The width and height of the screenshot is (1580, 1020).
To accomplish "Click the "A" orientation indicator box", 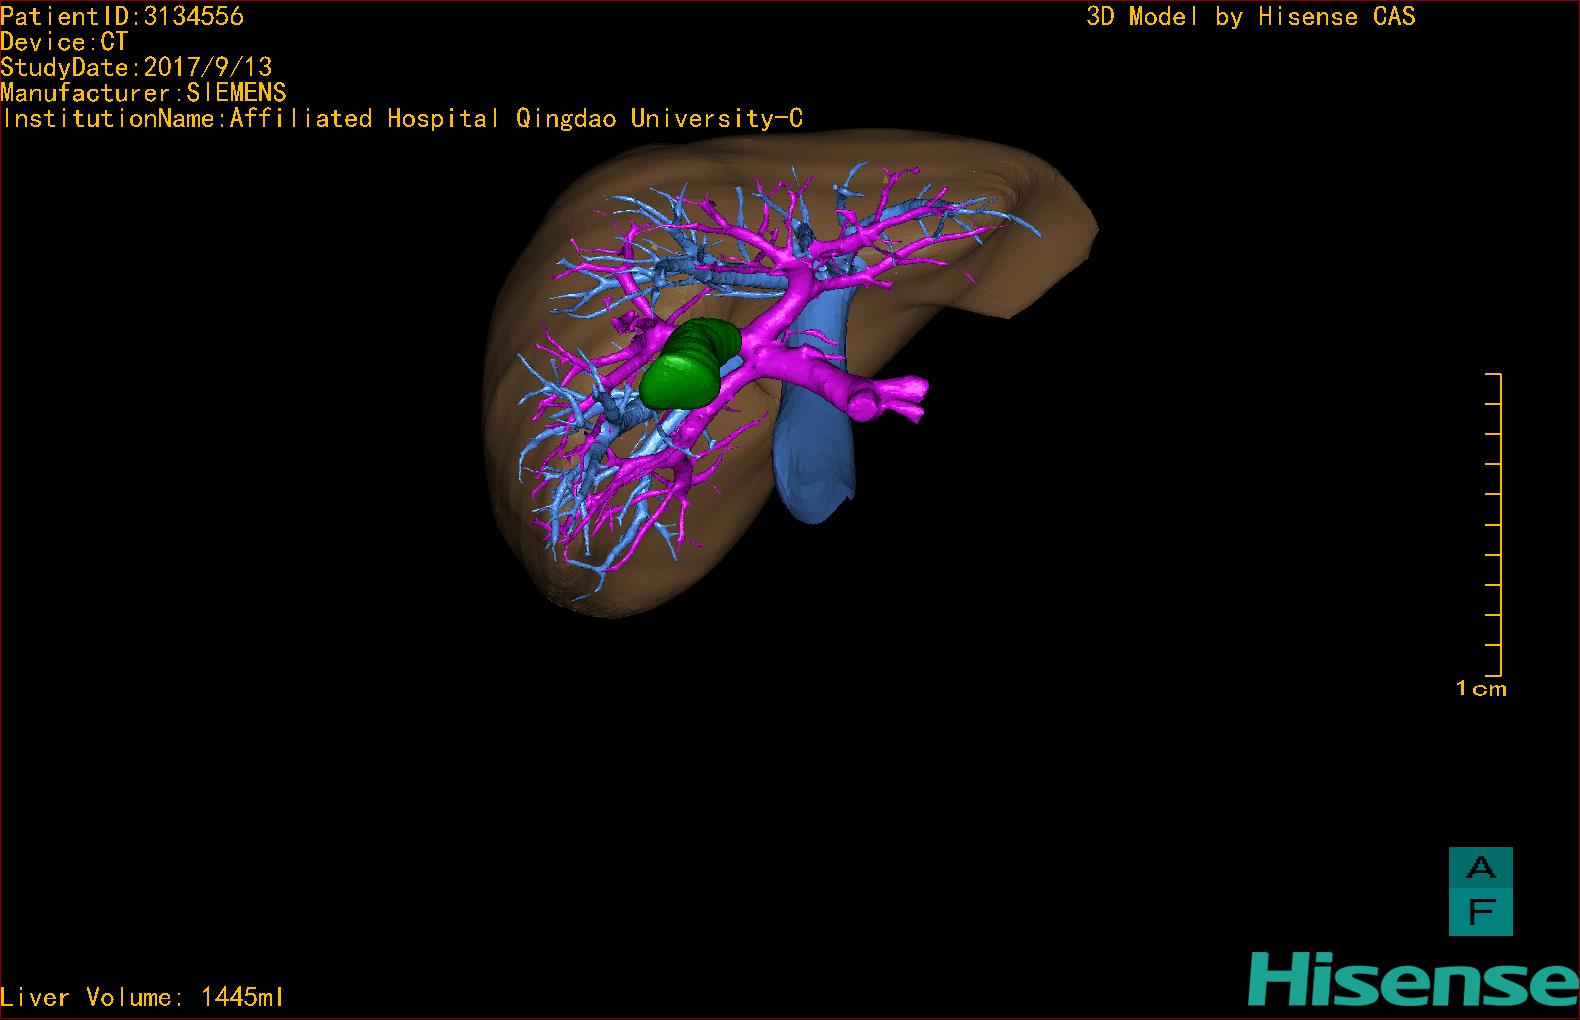I will coord(1480,868).
